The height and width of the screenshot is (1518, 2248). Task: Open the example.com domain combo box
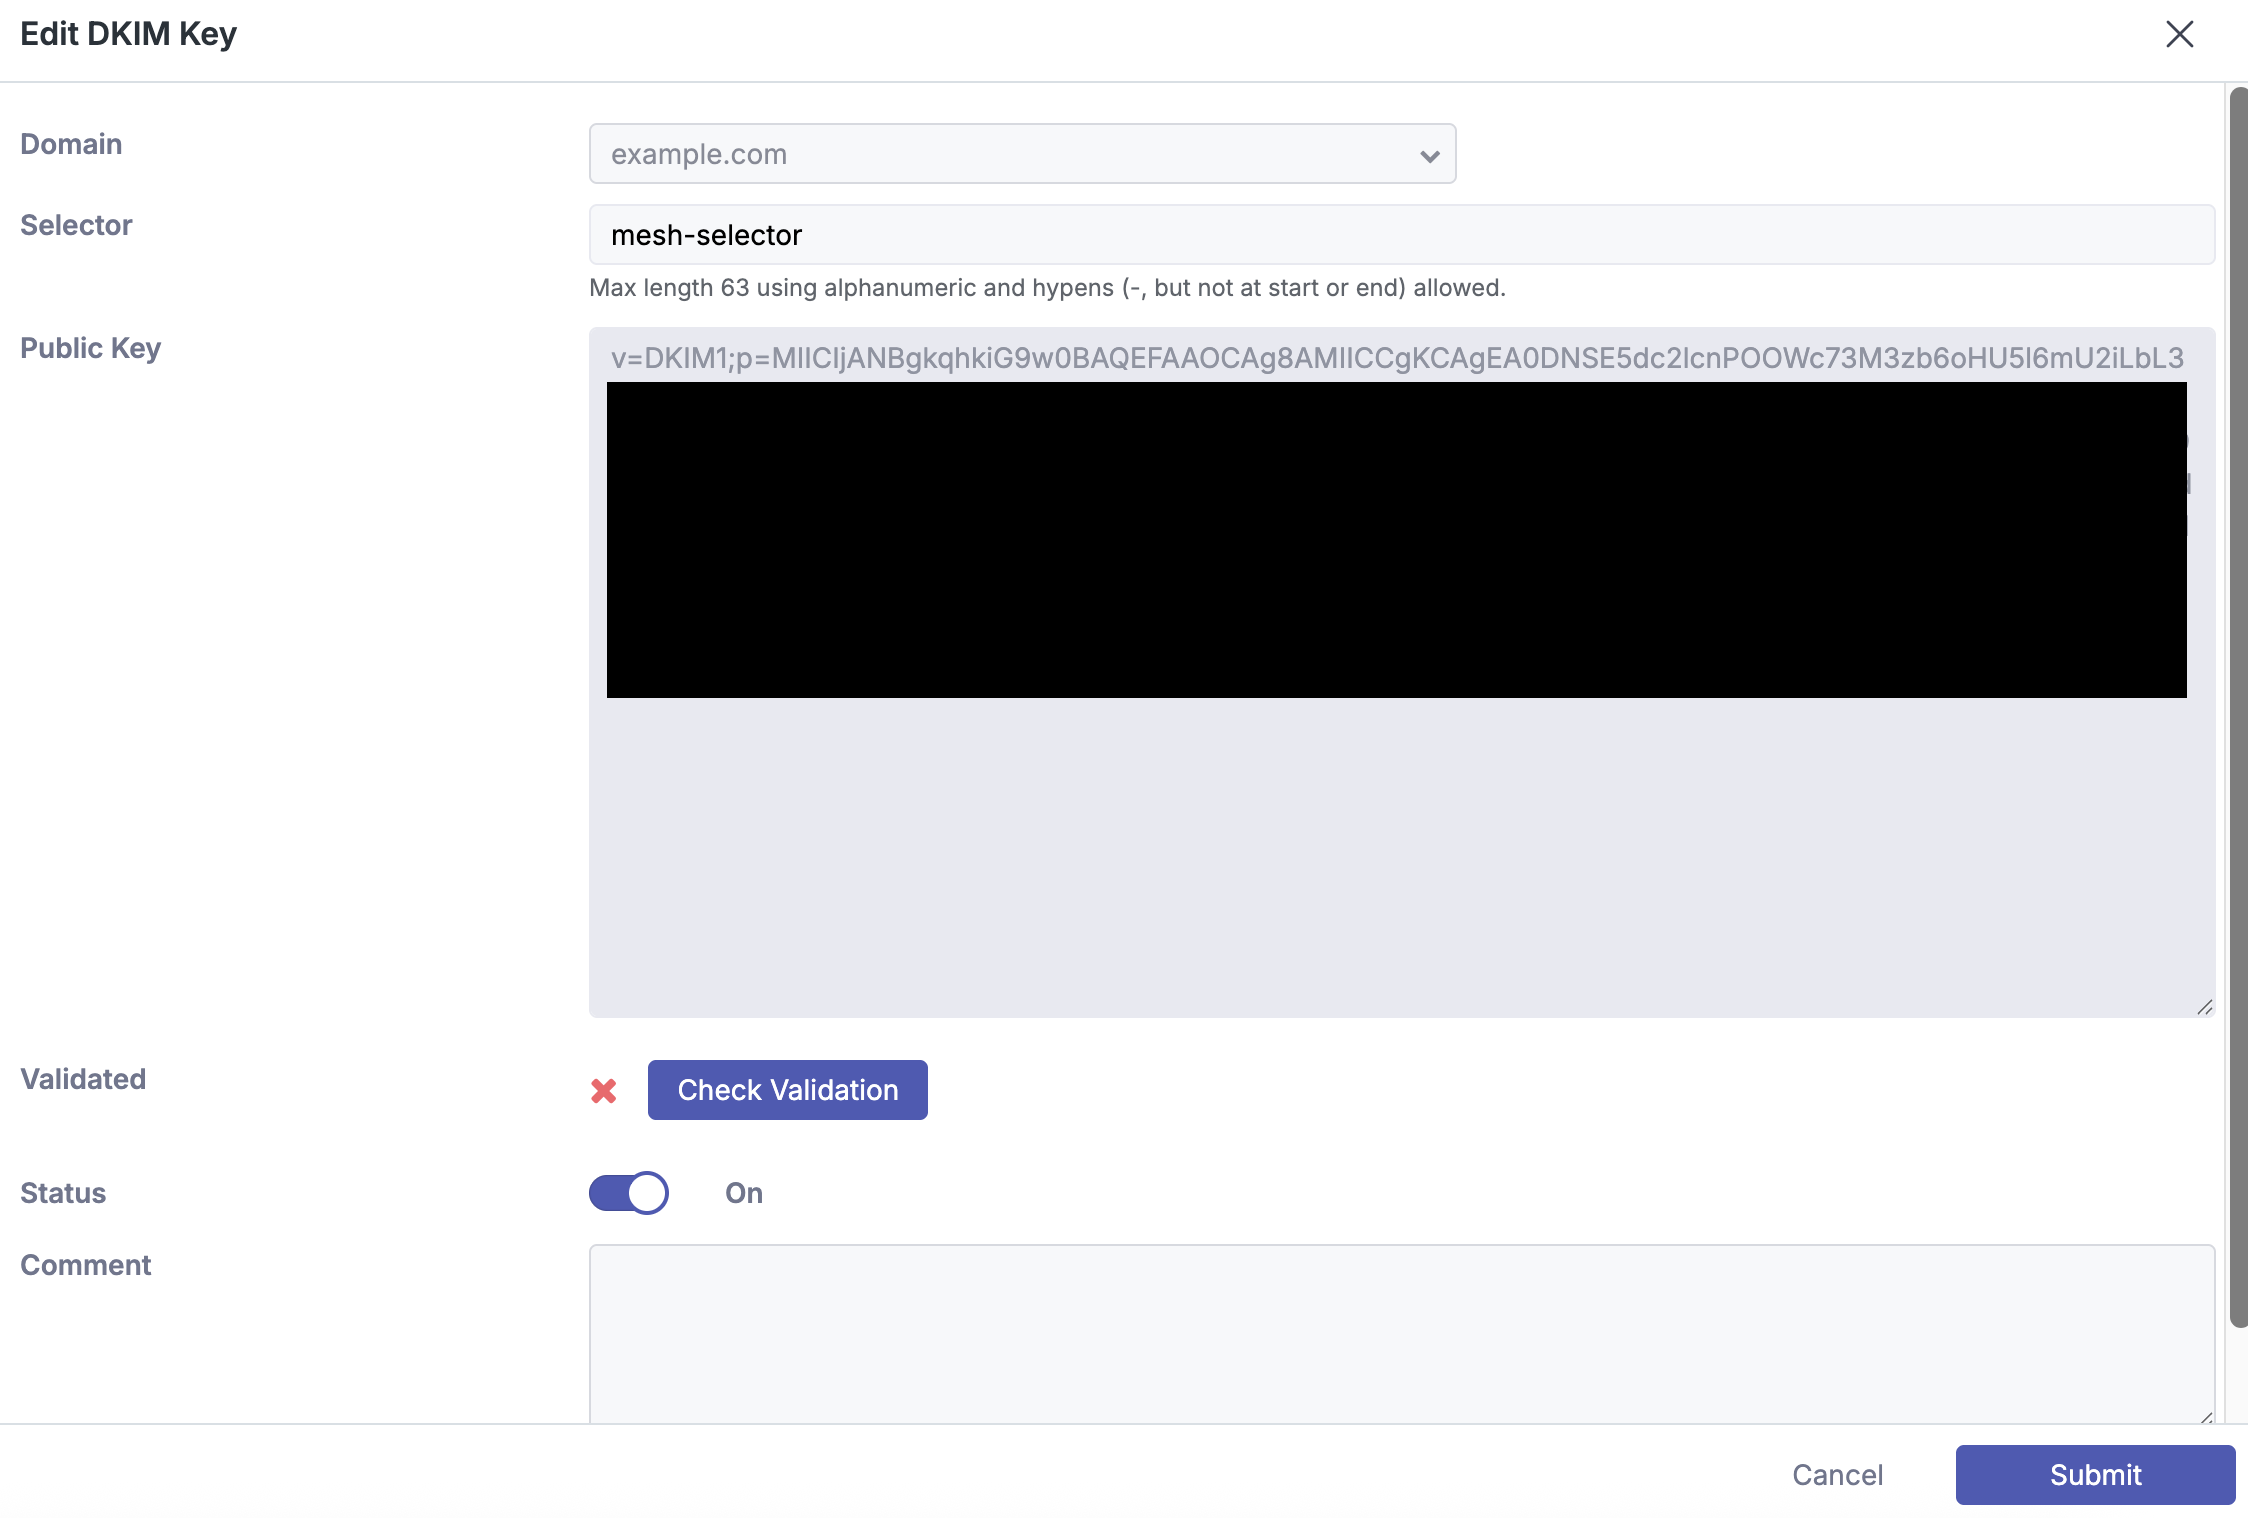(x=1000, y=154)
